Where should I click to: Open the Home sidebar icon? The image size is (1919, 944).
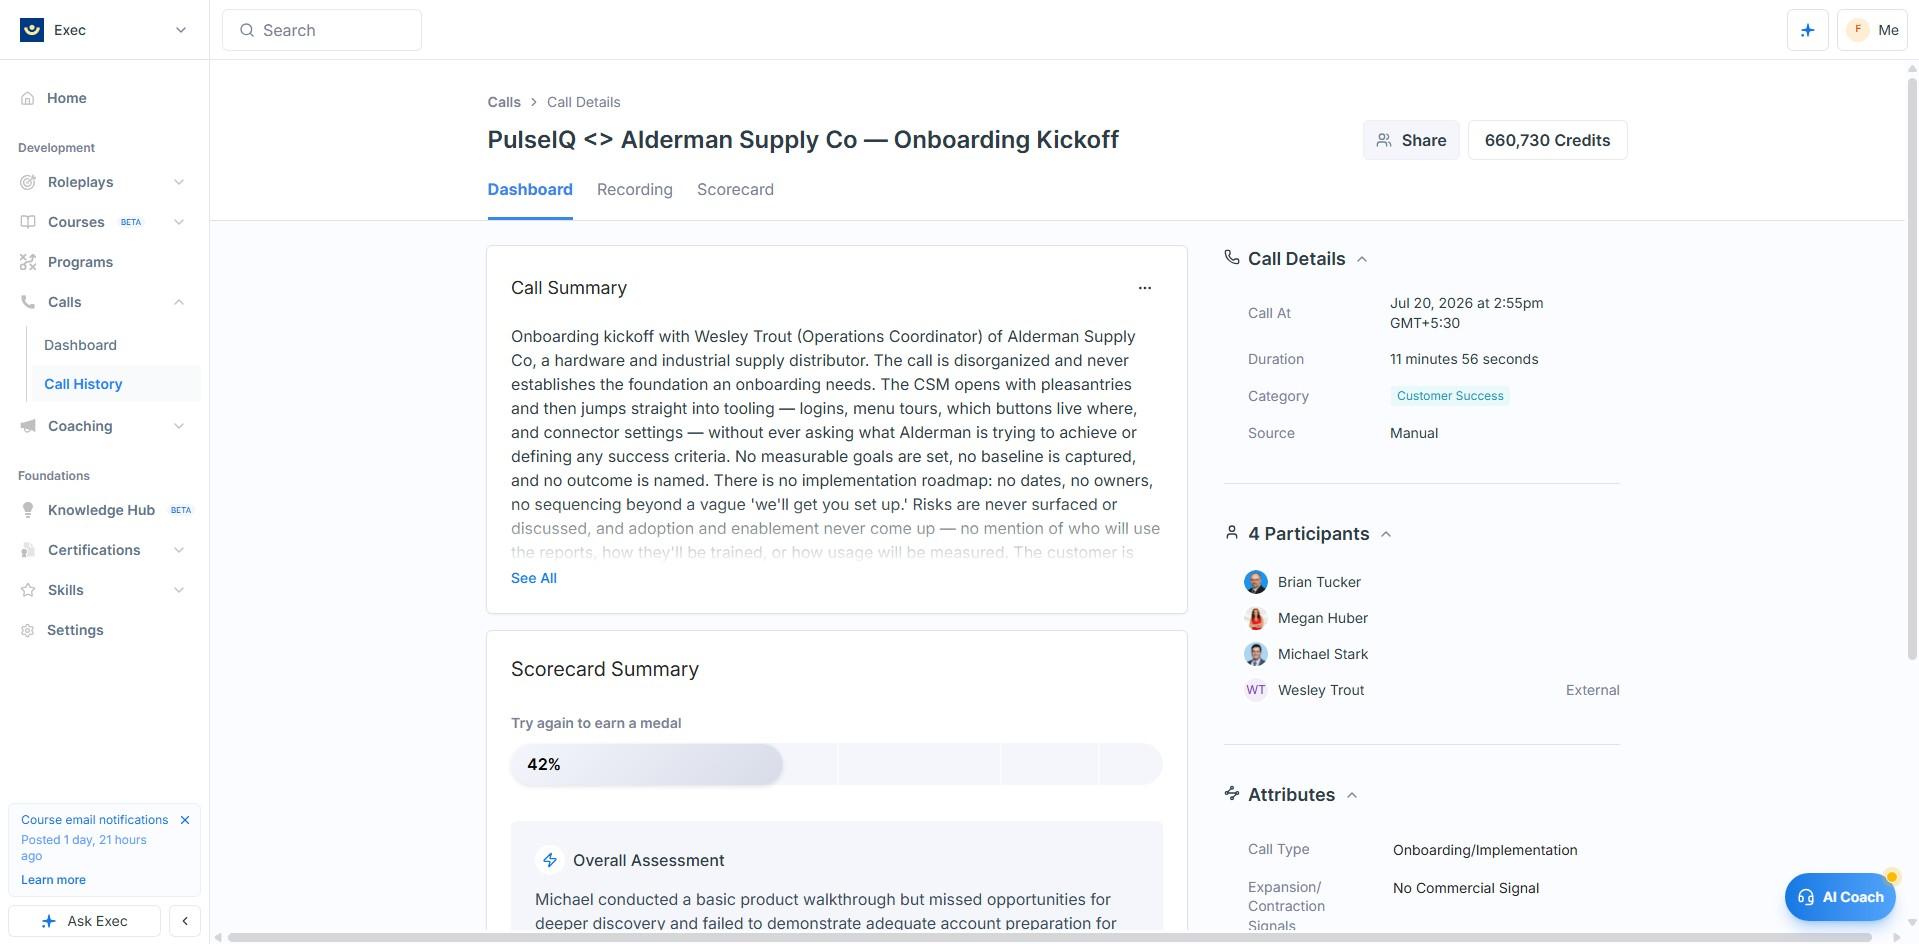tap(28, 98)
